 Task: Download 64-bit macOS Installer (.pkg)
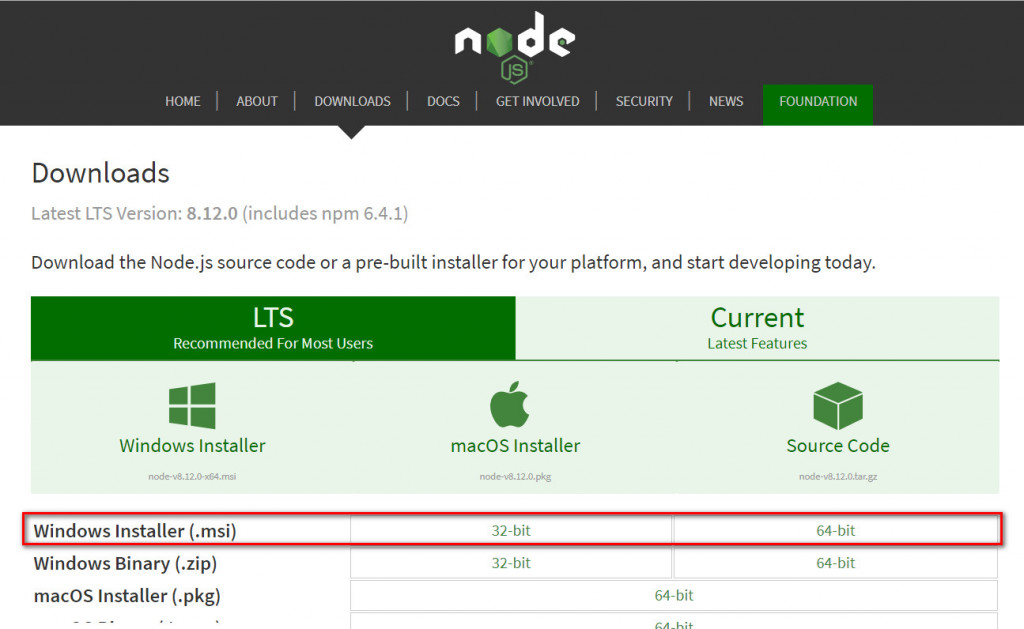(x=674, y=595)
